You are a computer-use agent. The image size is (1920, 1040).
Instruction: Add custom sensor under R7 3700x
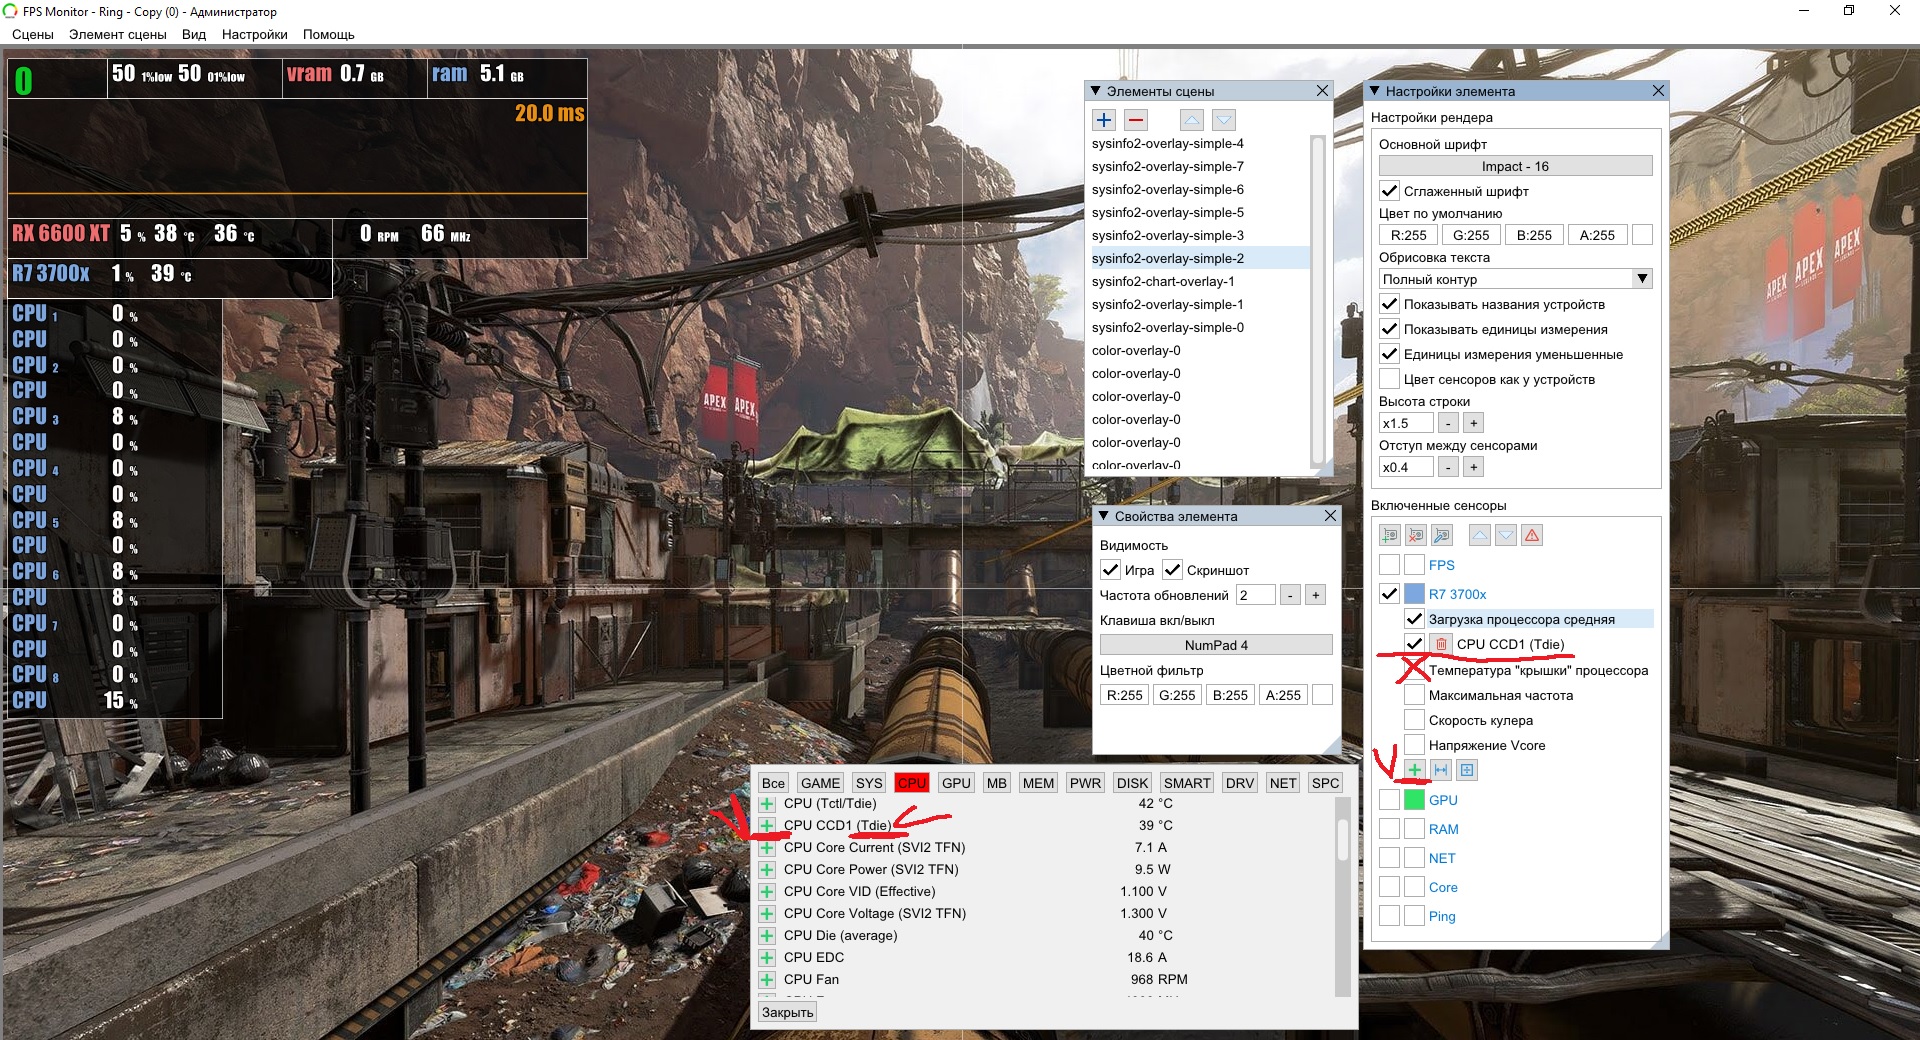click(x=1415, y=770)
